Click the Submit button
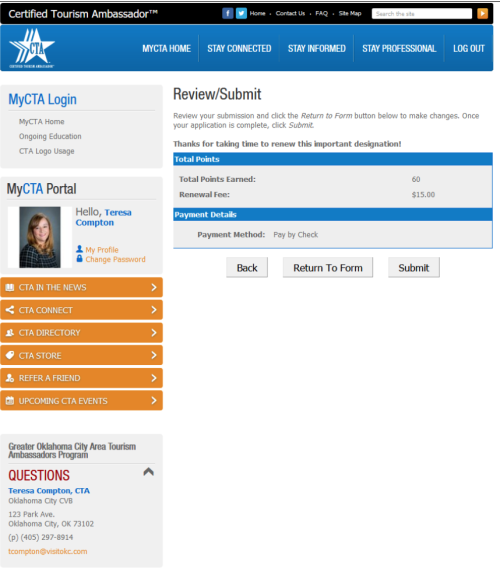500x572 pixels. 414,268
